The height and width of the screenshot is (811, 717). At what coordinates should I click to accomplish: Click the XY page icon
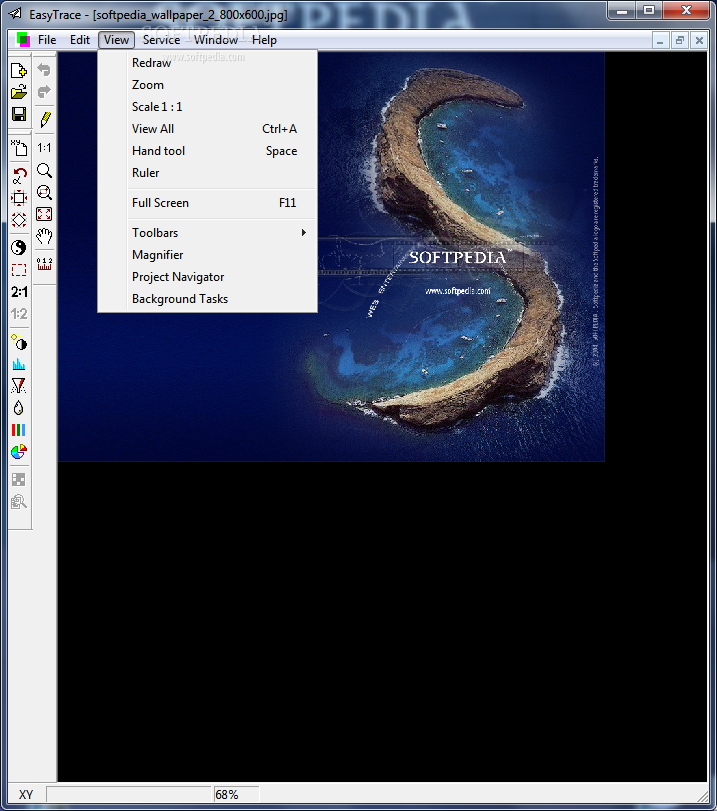tap(19, 148)
